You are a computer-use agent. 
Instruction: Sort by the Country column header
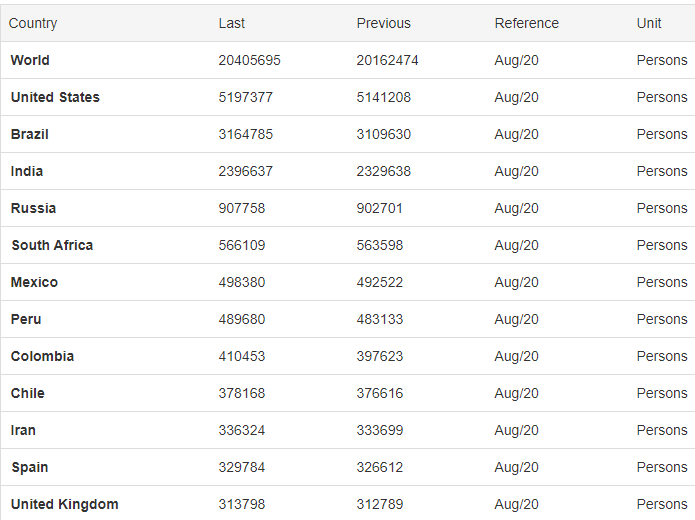33,23
